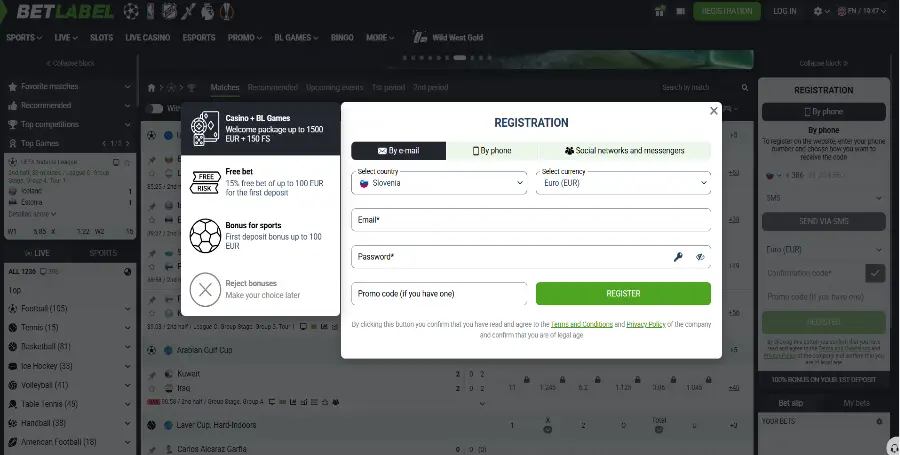The width and height of the screenshot is (900, 455).
Task: Click the password key generator icon
Action: (x=678, y=257)
